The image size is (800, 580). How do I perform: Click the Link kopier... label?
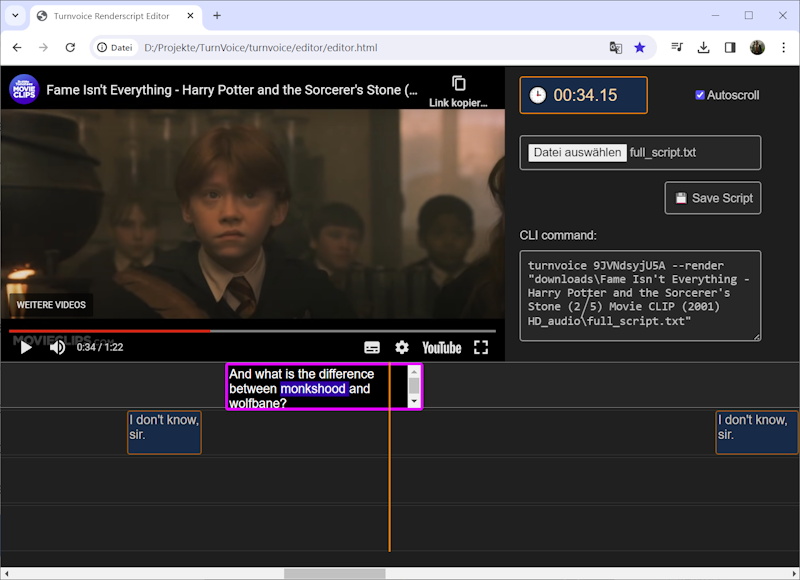click(458, 103)
